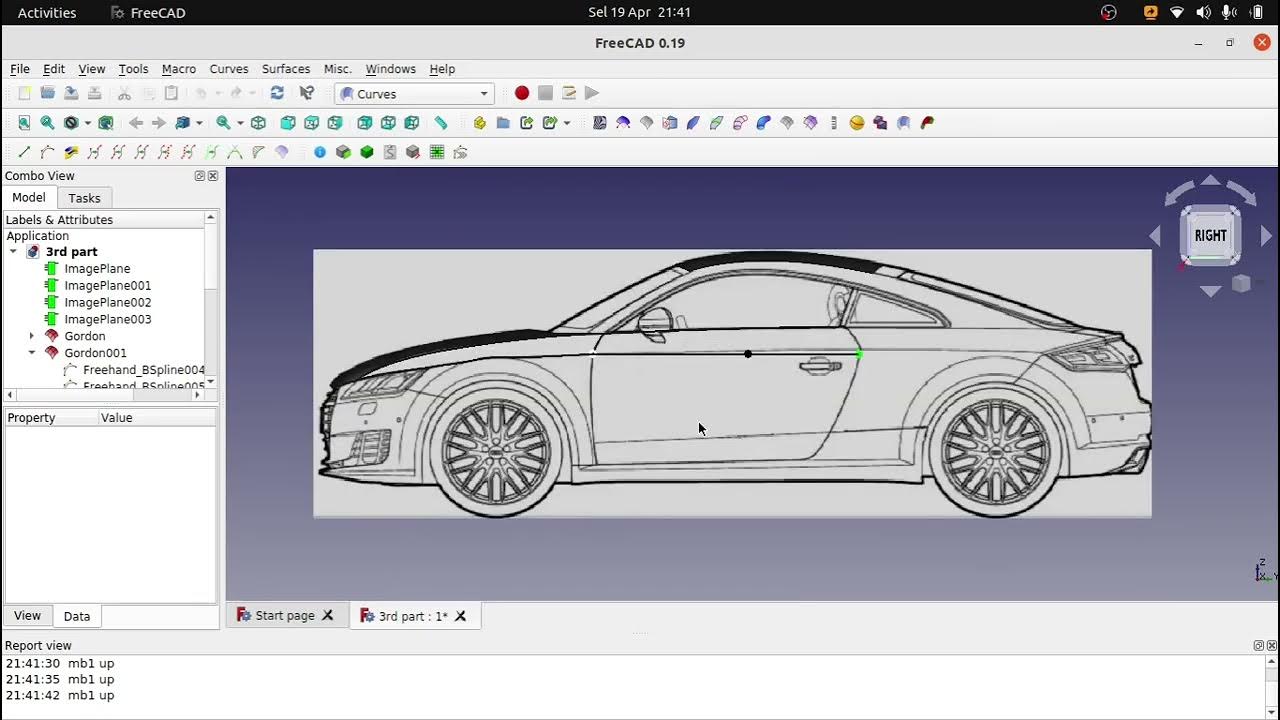The image size is (1280, 720).
Task: Click the pink sweep surface icon
Action: click(740, 123)
